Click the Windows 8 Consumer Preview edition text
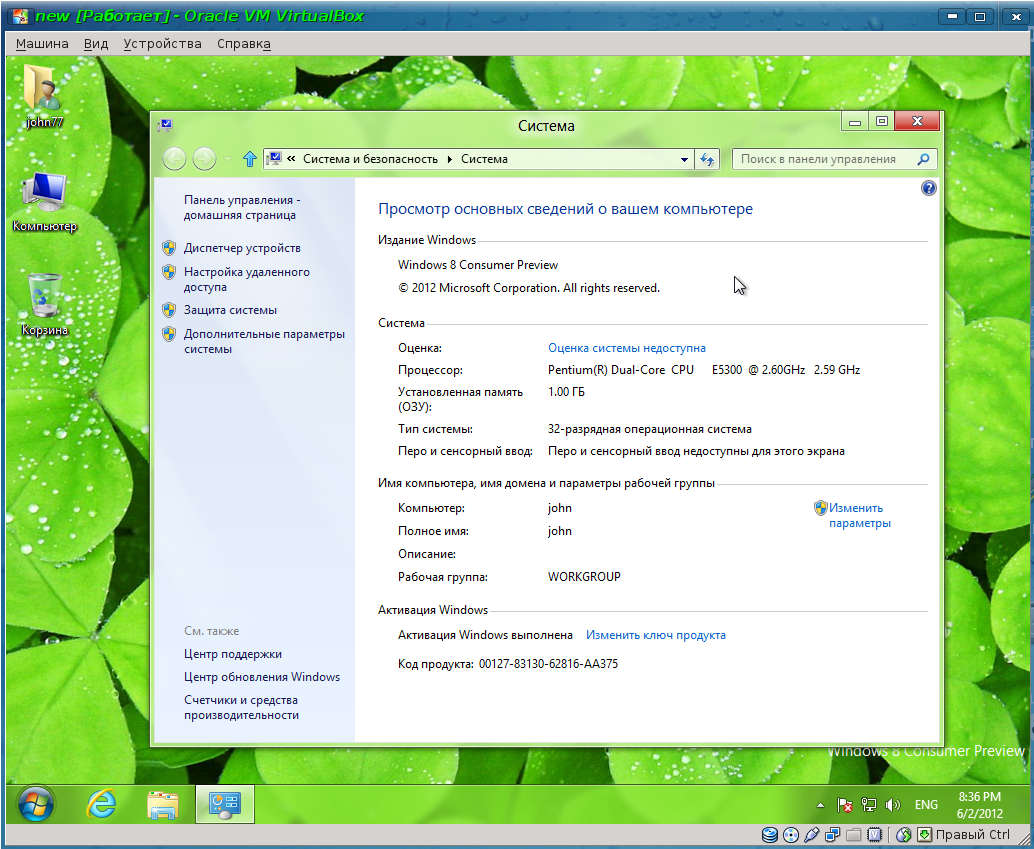The height and width of the screenshot is (849, 1034). 478,265
